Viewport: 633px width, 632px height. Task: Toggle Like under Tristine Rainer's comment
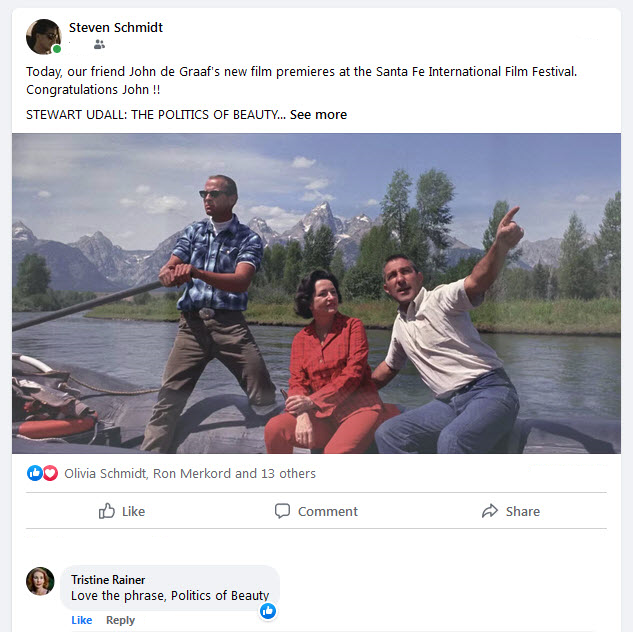[82, 620]
